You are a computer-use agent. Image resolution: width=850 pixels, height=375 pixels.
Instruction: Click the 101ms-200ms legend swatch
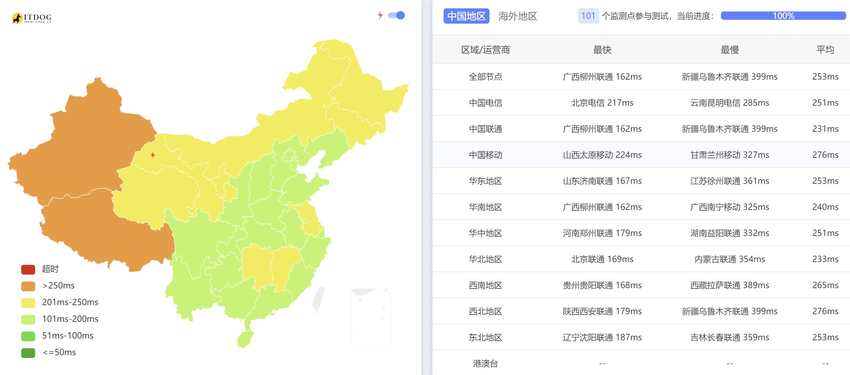pyautogui.click(x=28, y=319)
